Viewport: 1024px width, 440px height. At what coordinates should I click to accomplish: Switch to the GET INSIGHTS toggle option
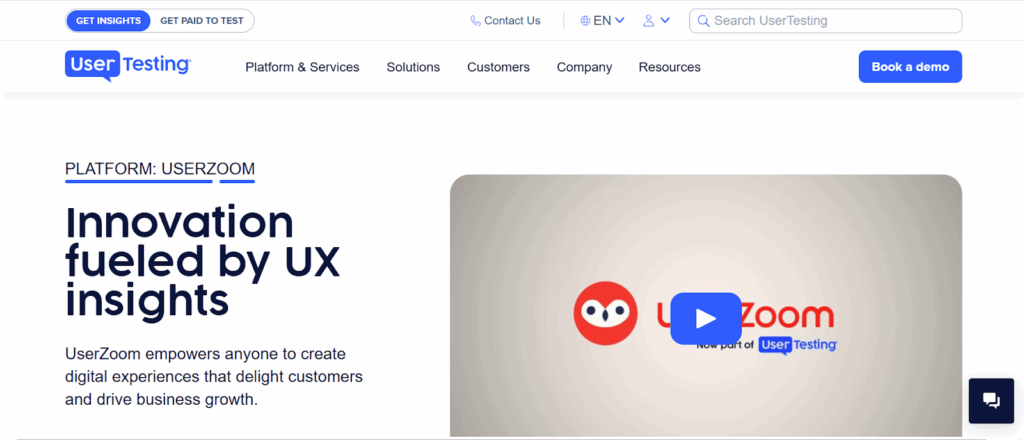click(108, 21)
